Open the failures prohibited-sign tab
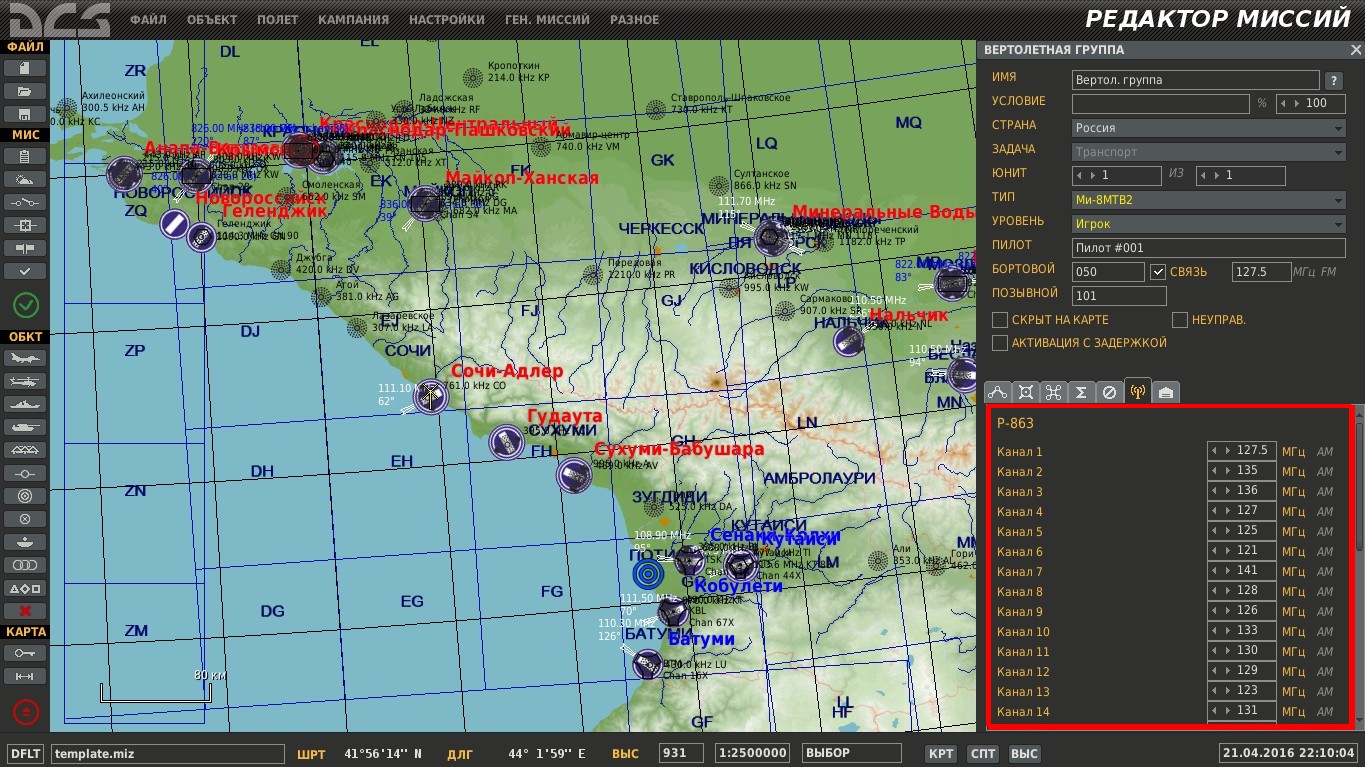The height and width of the screenshot is (767, 1365). point(1109,392)
